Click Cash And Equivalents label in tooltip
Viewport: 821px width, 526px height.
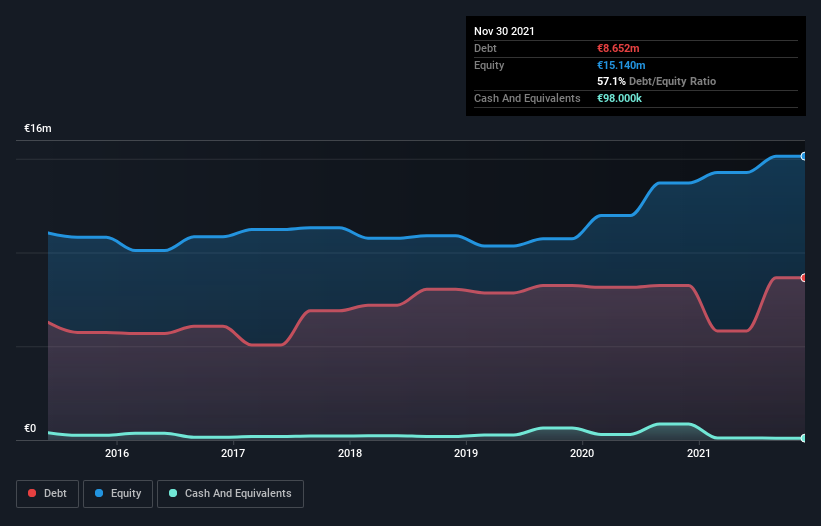pyautogui.click(x=527, y=98)
